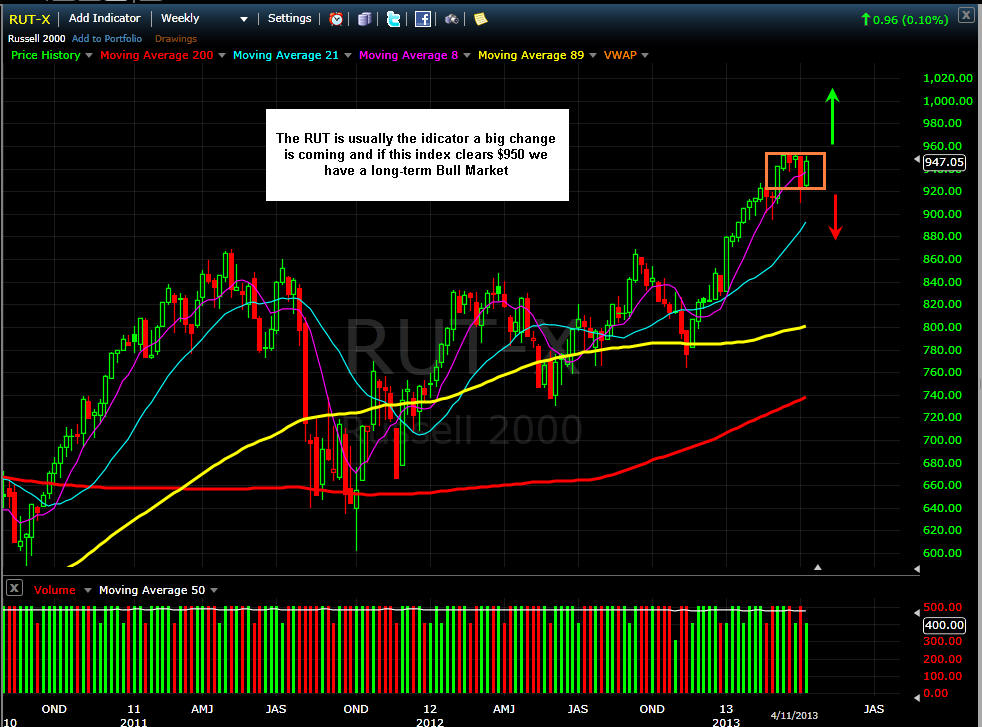Expand the Moving Average 8 dropdown arrow
This screenshot has height=727, width=982.
(x=467, y=56)
